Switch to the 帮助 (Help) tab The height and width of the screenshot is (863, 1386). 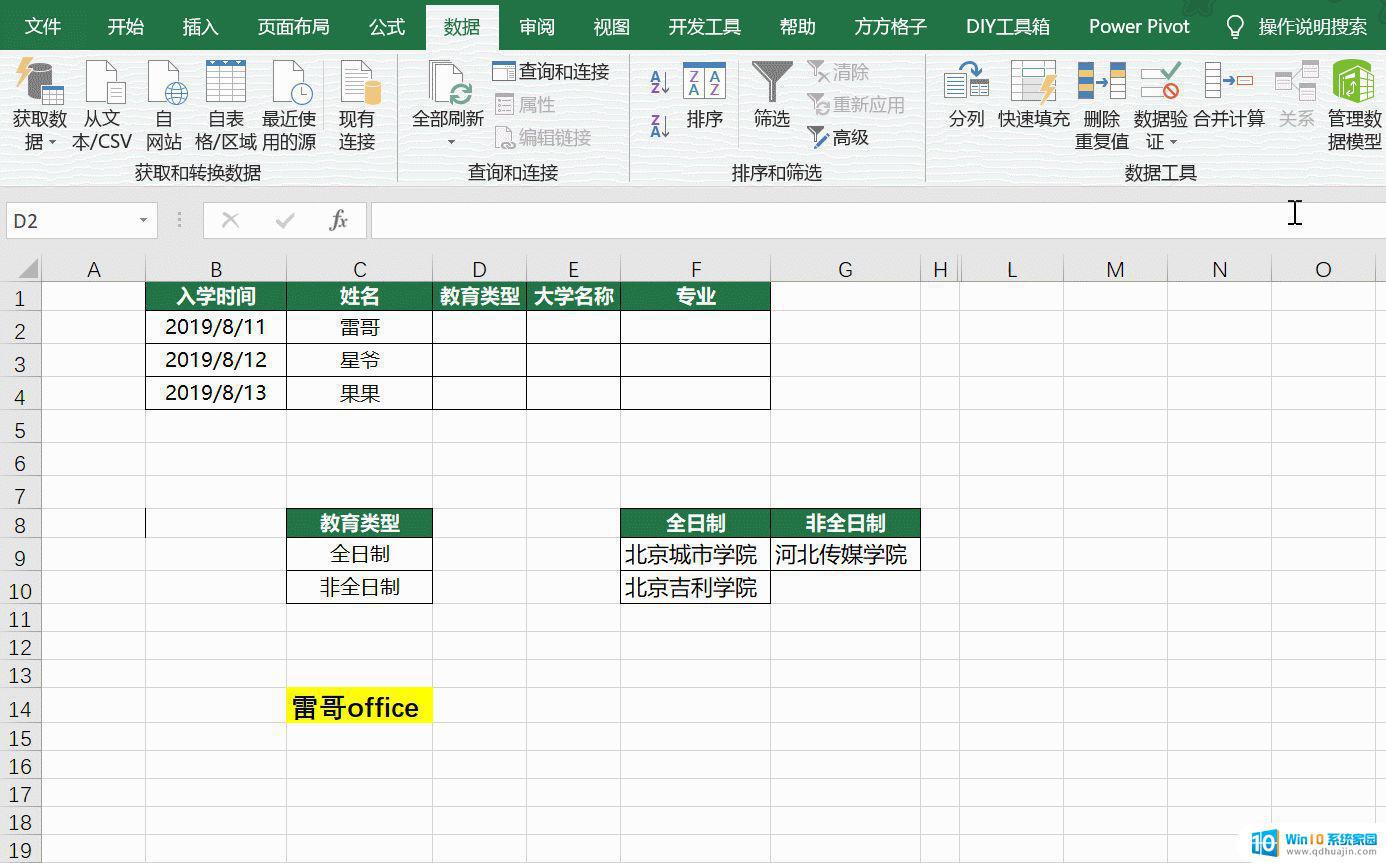pos(797,27)
